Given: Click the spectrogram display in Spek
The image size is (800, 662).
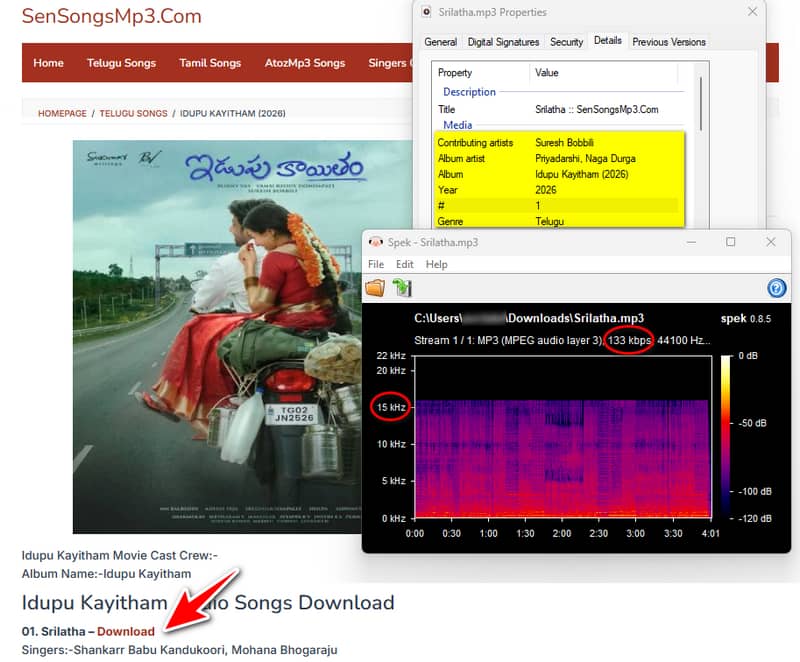Looking at the screenshot, I should pyautogui.click(x=563, y=437).
